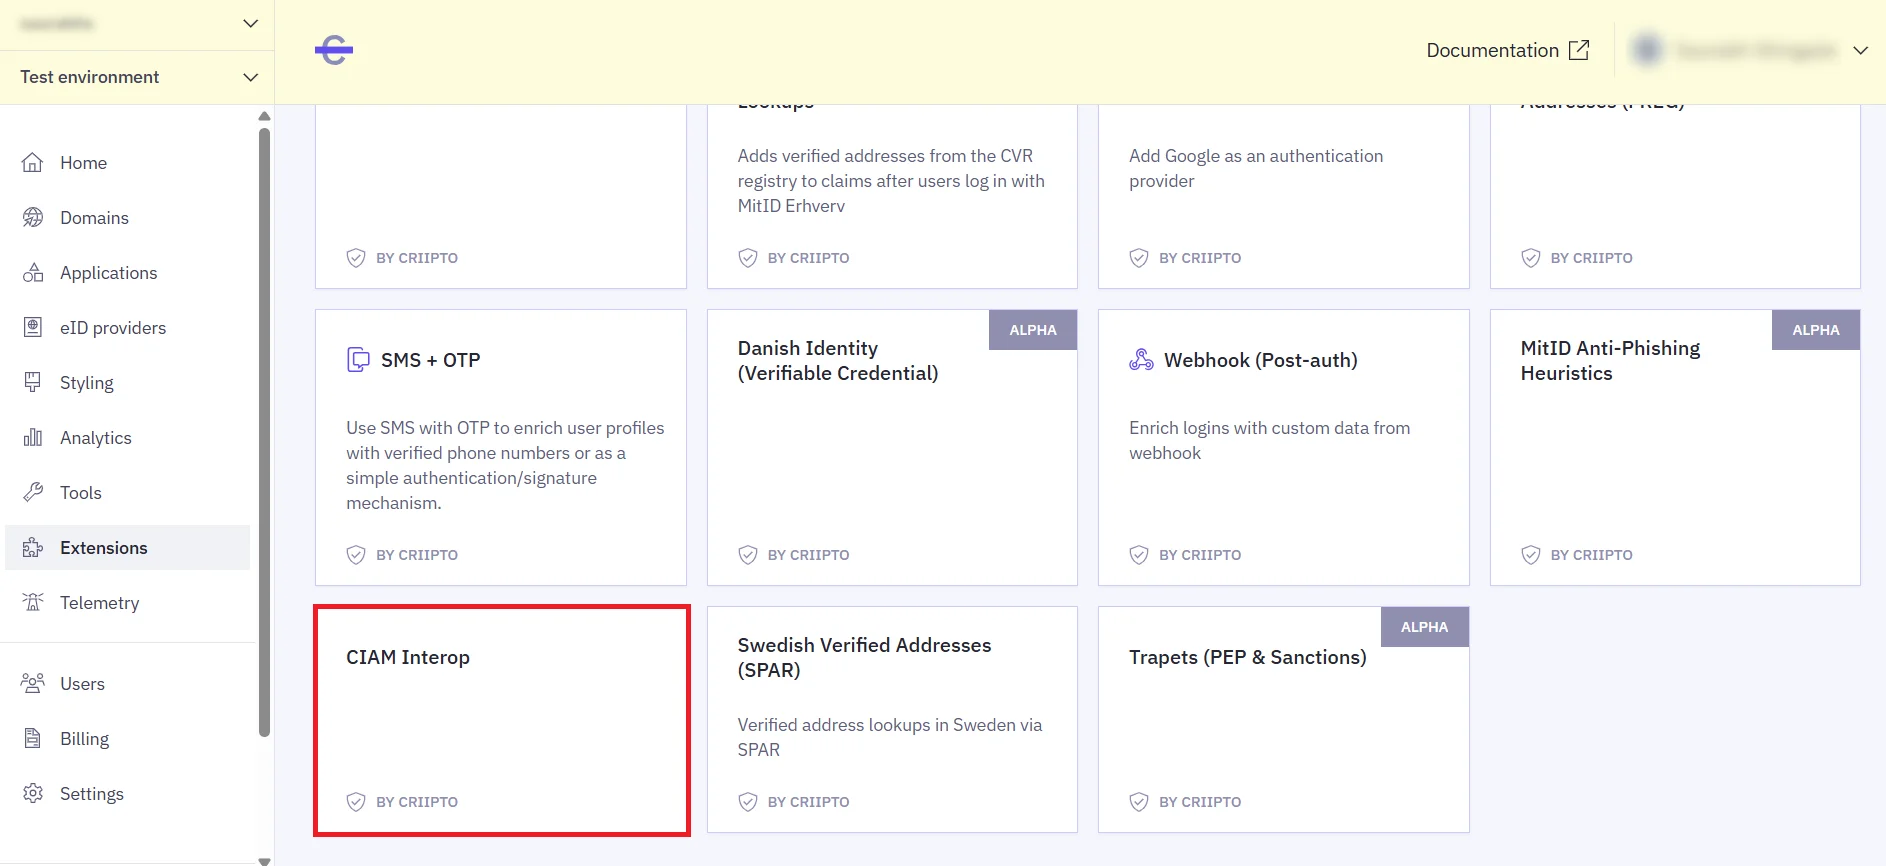Click the Extensions puzzle icon
Screen dimensions: 1886x866
pyautogui.click(x=33, y=548)
